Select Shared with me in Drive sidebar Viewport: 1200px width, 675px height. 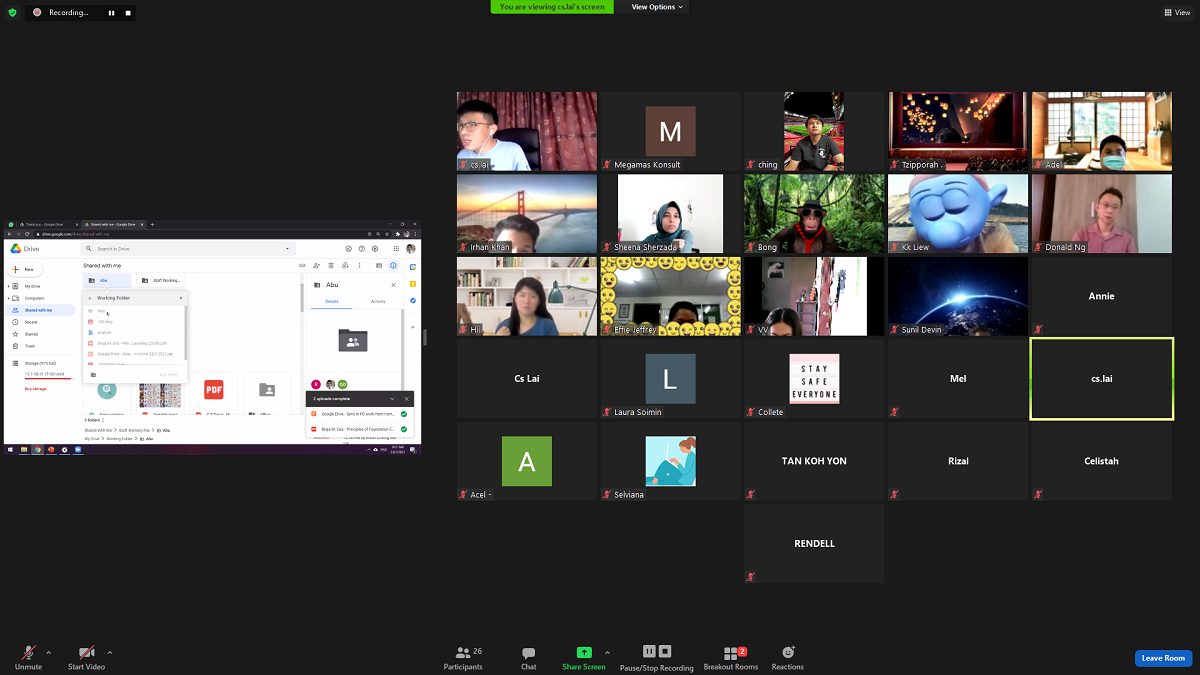click(40, 310)
